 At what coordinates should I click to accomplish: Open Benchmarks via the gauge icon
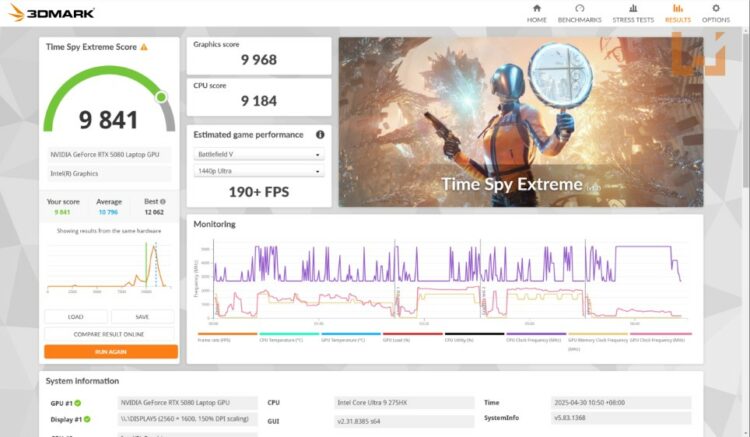579,8
